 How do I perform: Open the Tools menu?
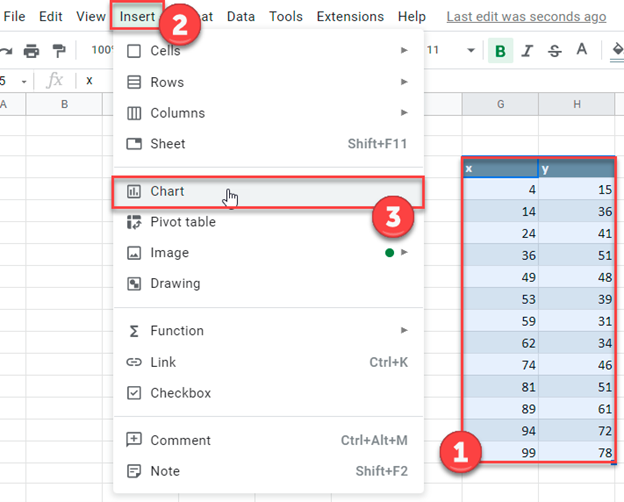coord(286,17)
